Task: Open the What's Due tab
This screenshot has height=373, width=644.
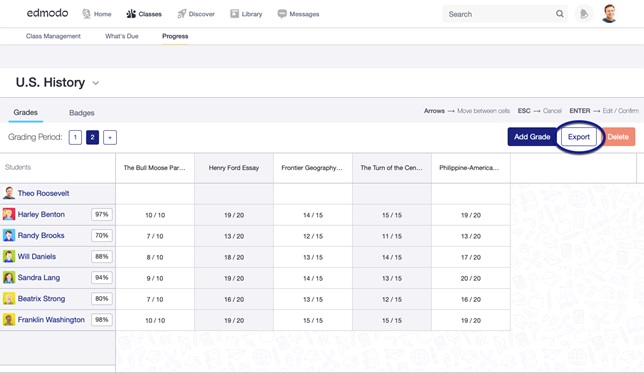Action: [122, 36]
